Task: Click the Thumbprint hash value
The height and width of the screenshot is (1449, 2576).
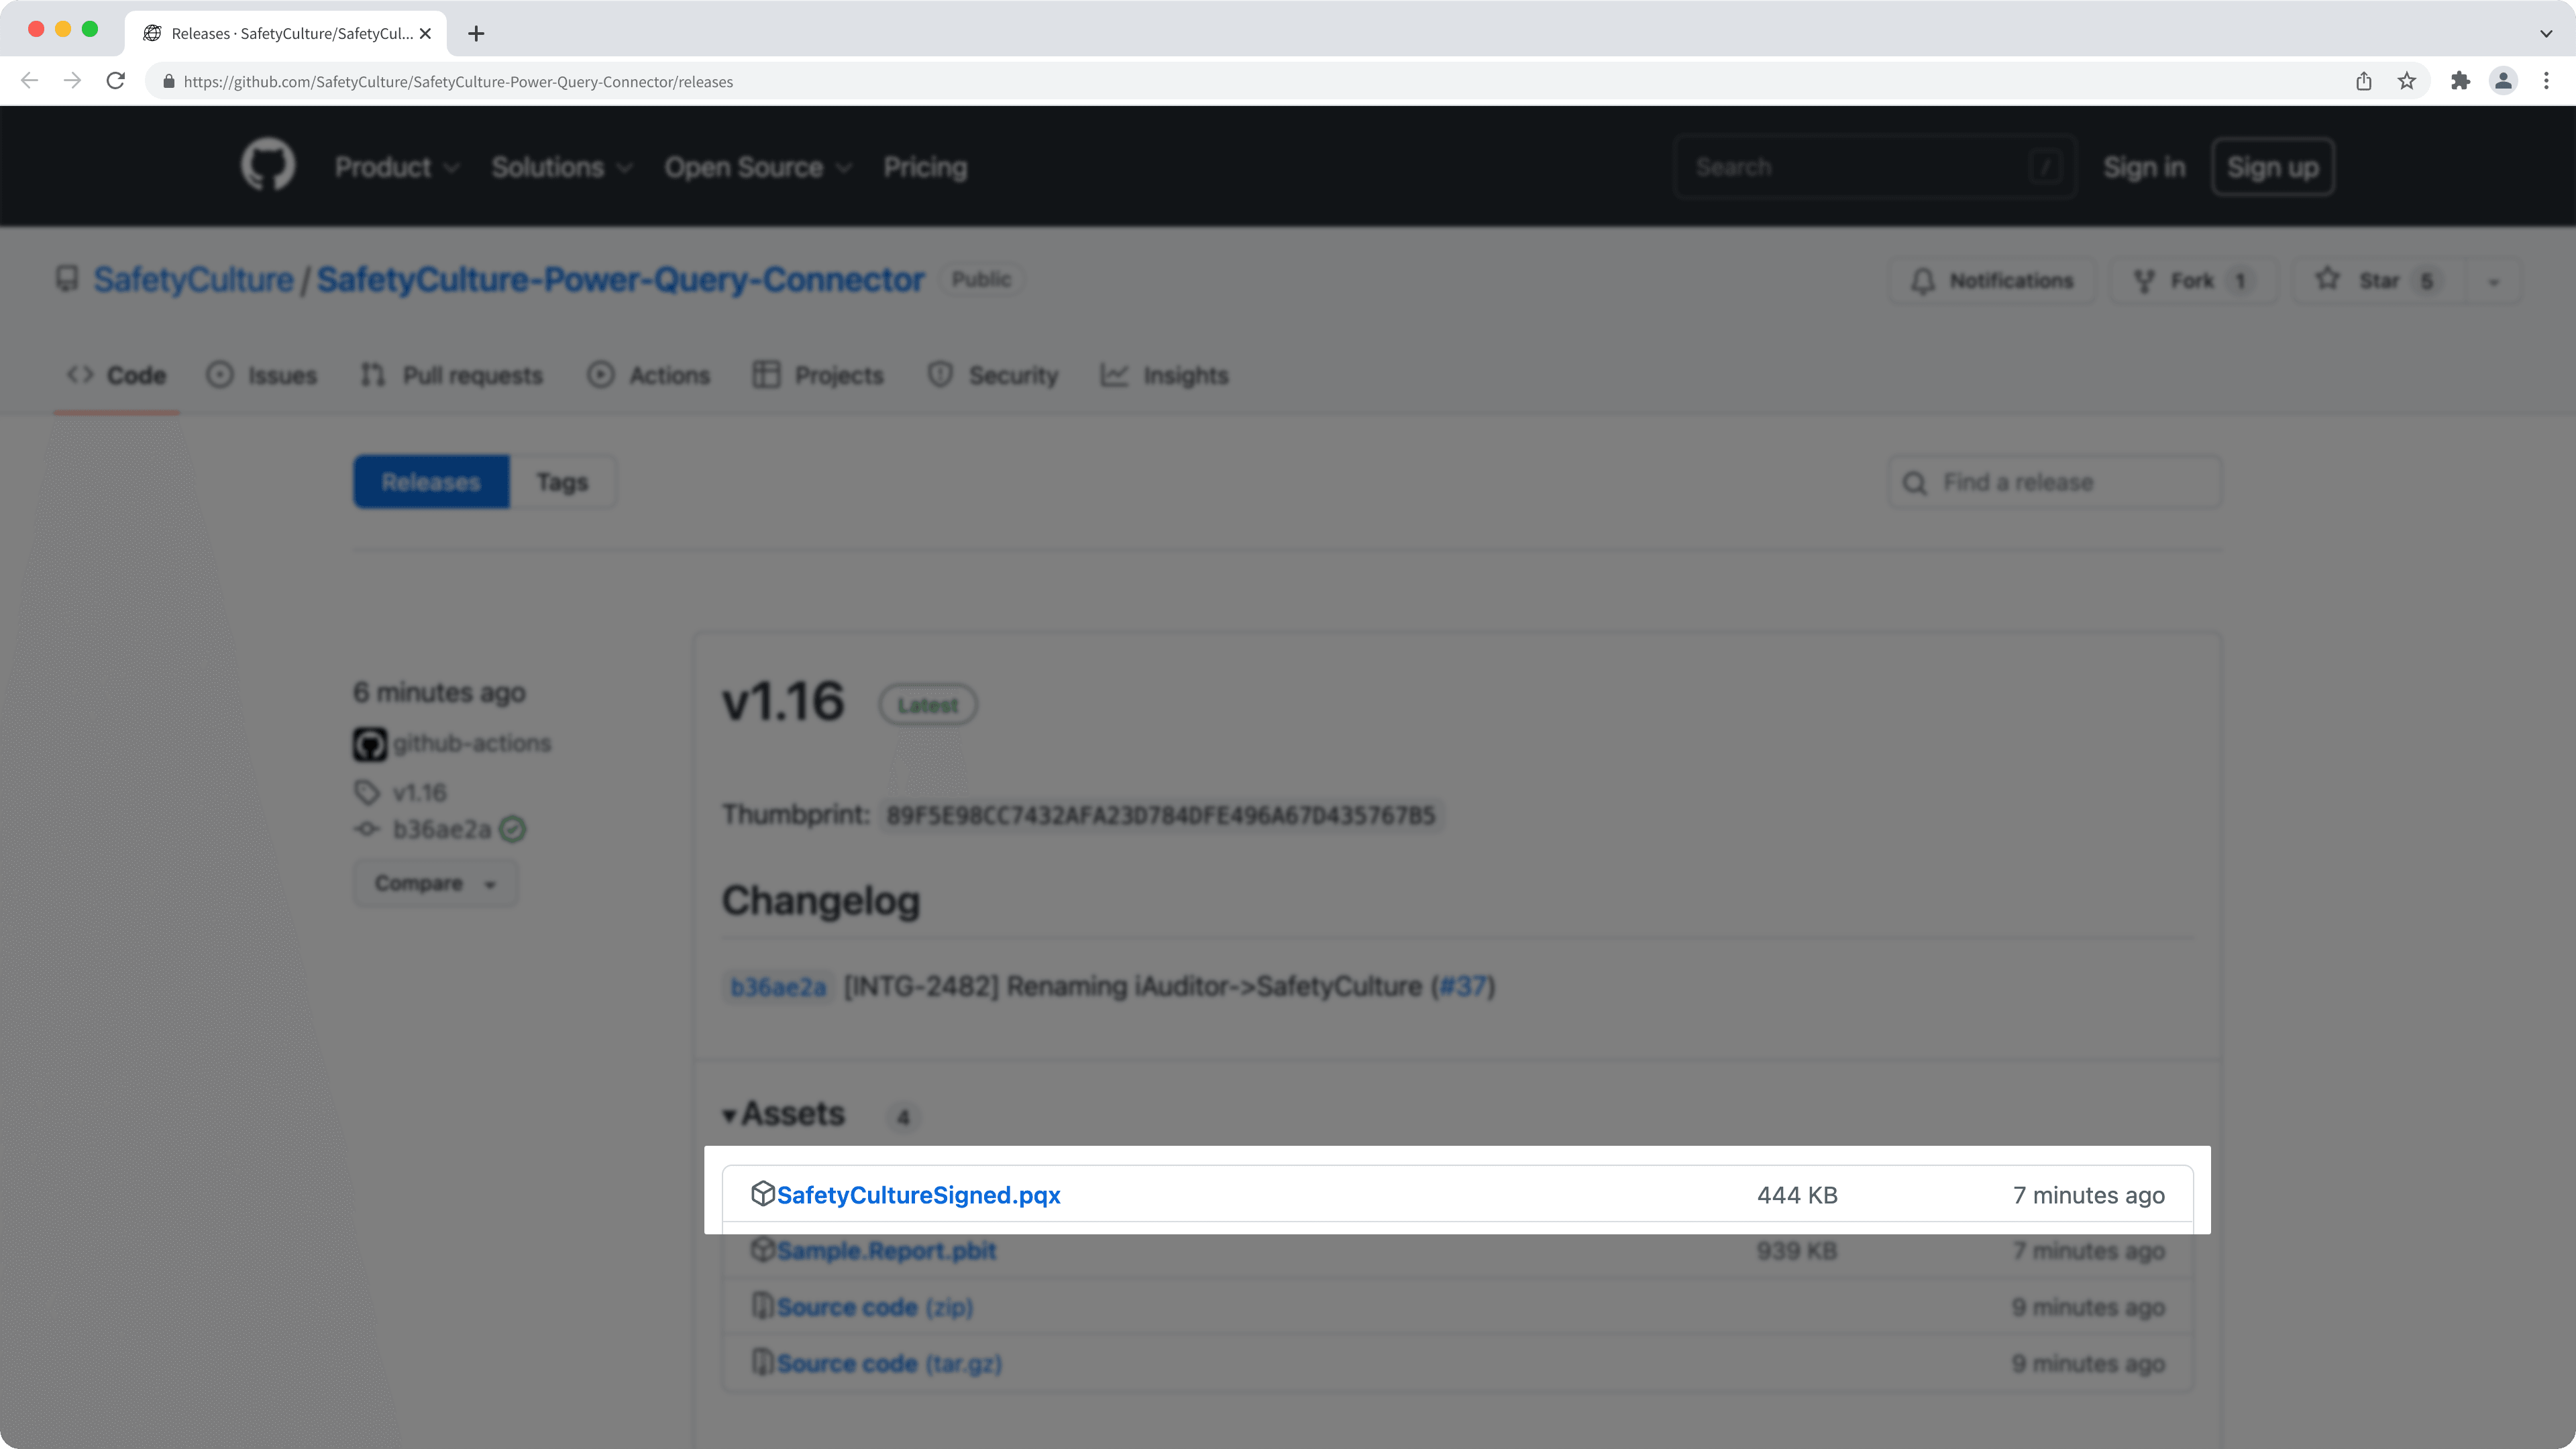Action: (x=1161, y=815)
